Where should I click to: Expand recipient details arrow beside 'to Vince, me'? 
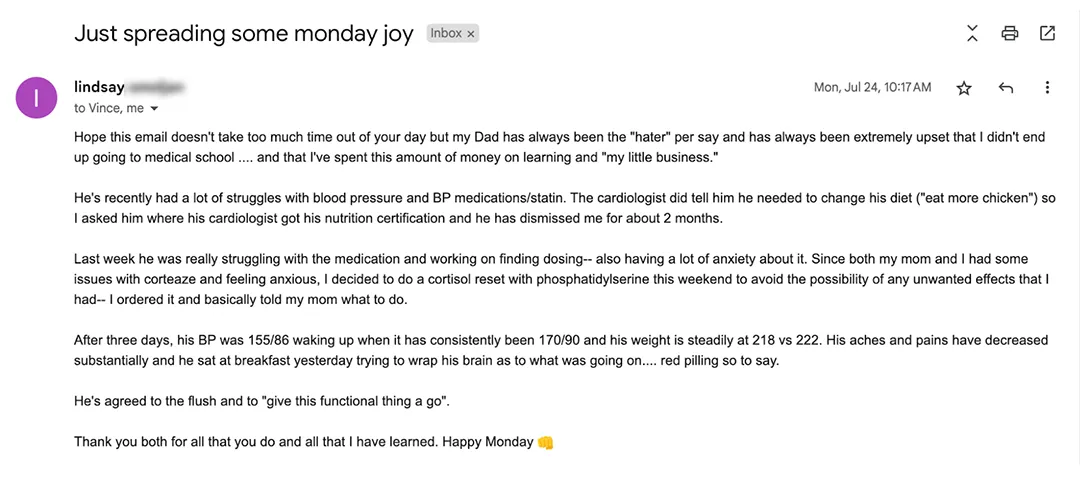click(154, 109)
